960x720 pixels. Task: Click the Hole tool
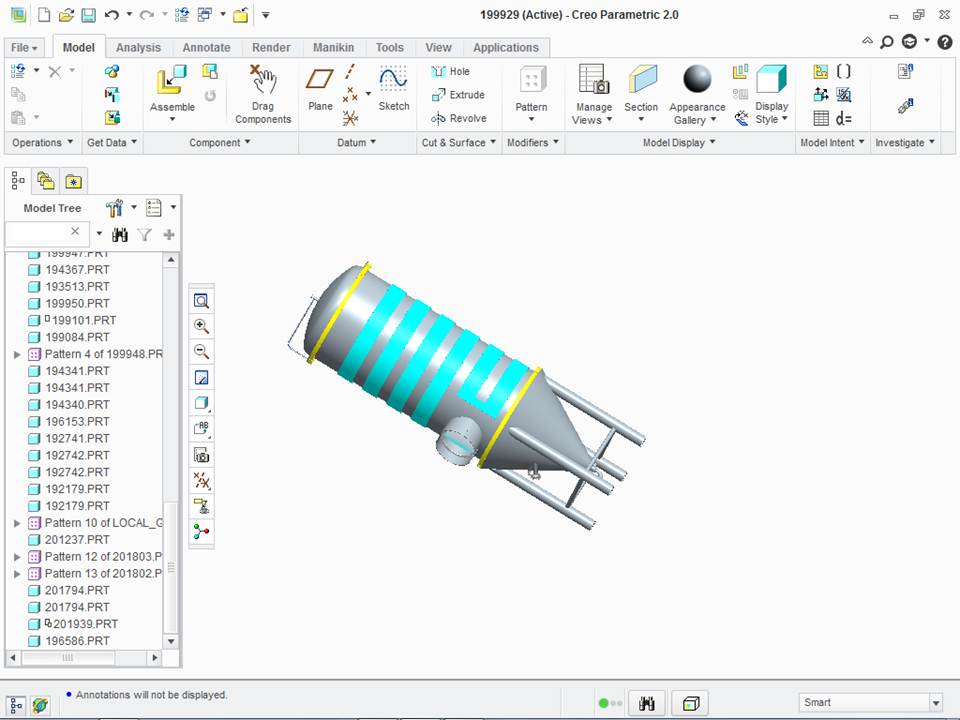(x=451, y=71)
